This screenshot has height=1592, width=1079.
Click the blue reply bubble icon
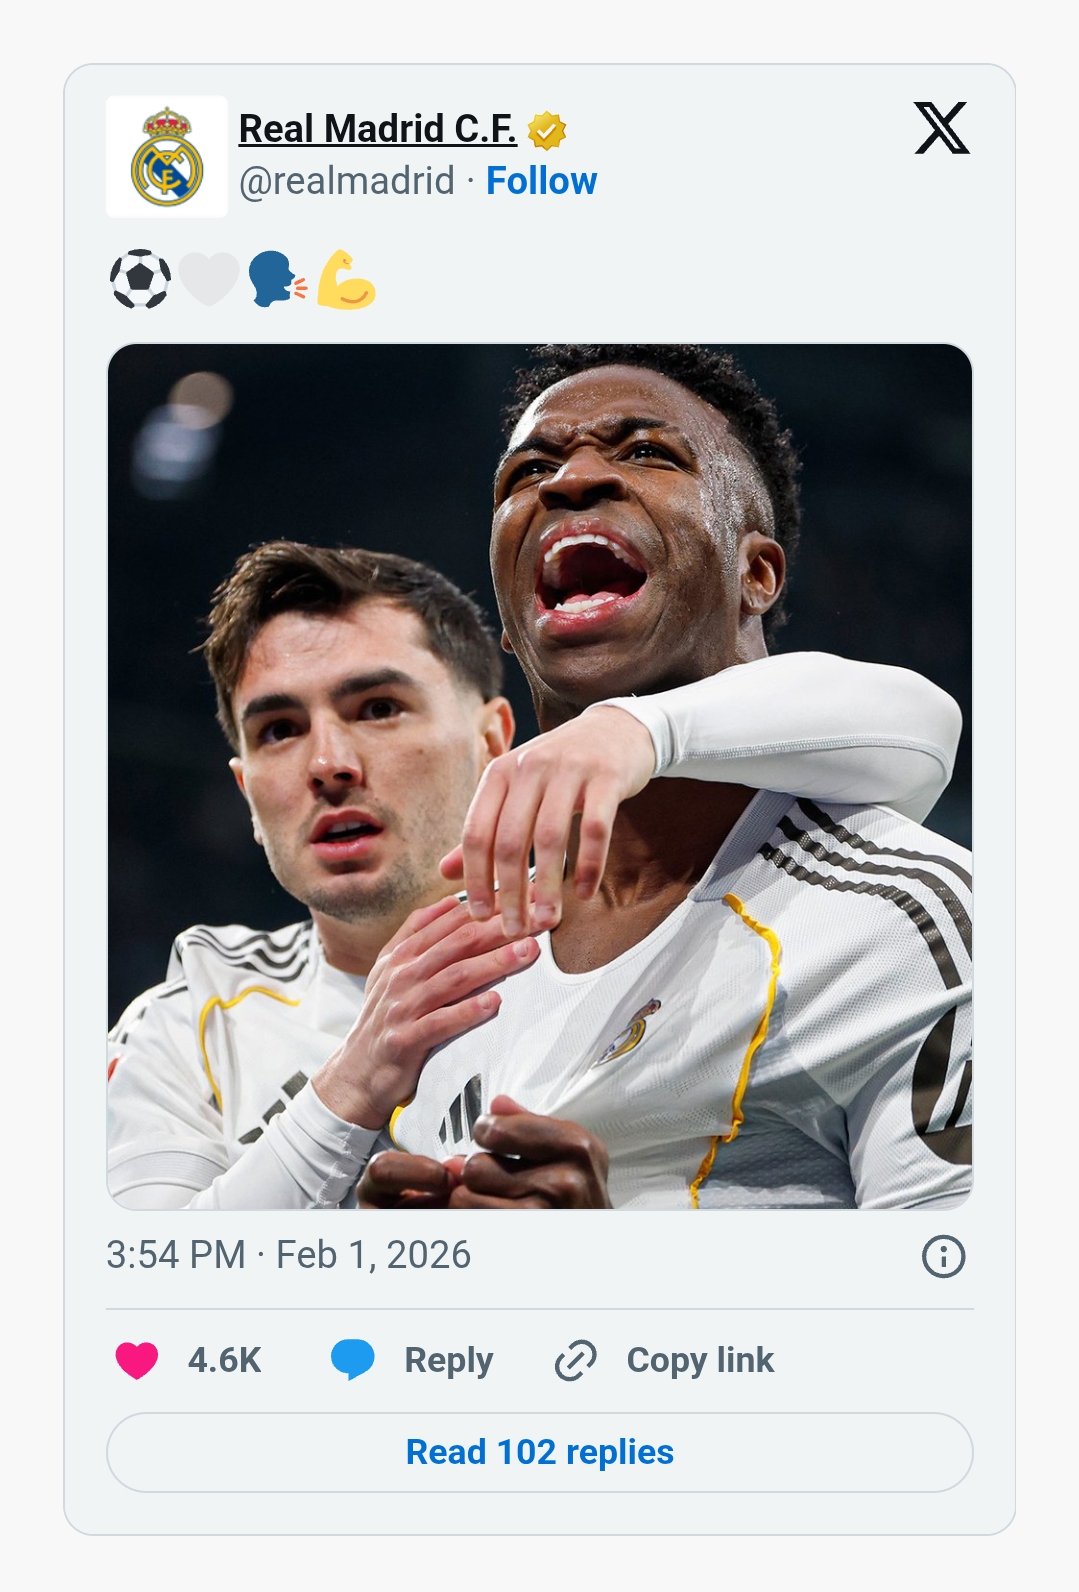coord(352,1360)
